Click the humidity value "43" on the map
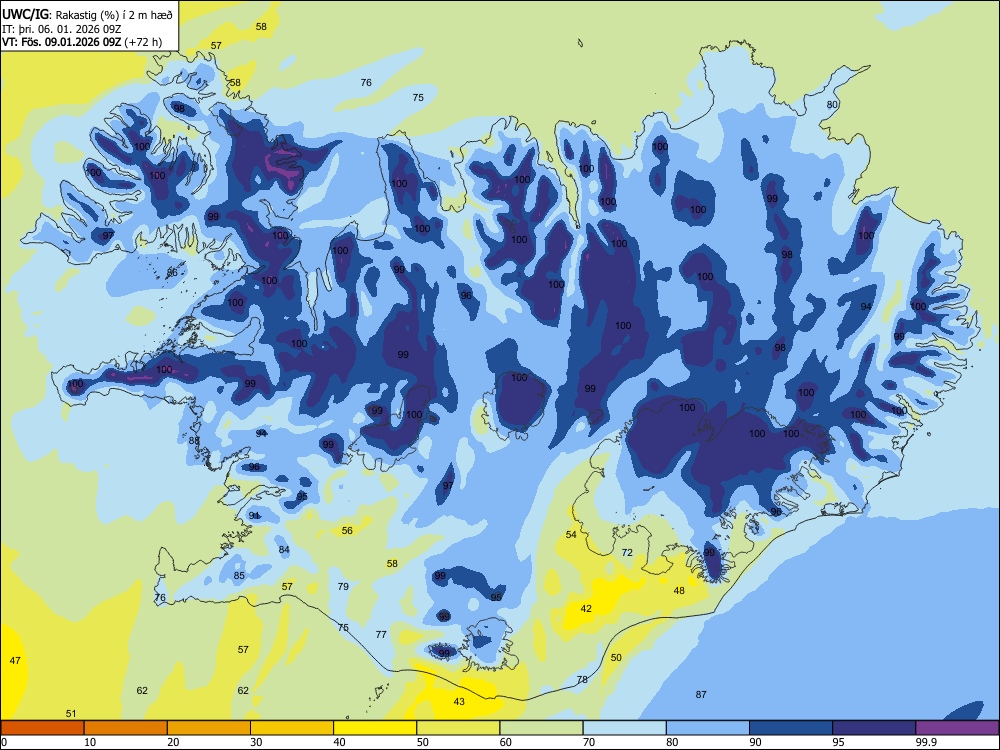1000x750 pixels. click(459, 702)
